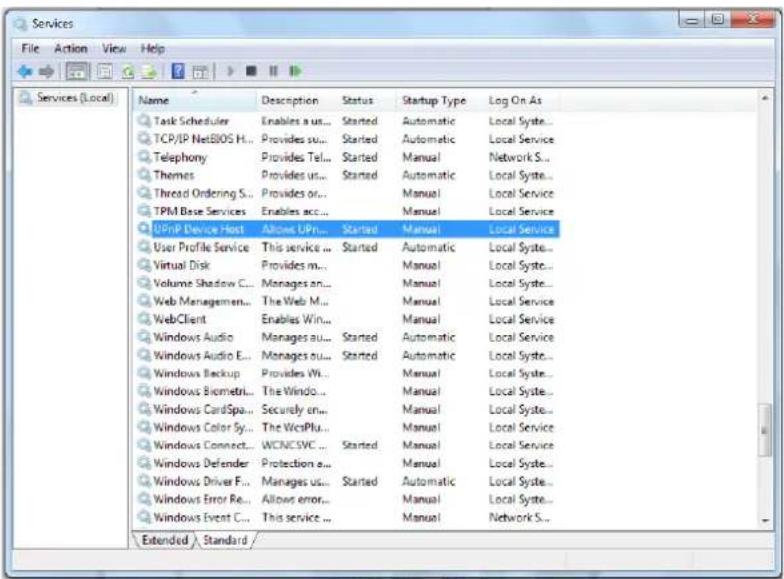Select the TPM Base Services row
784x579 pixels.
pyautogui.click(x=346, y=210)
